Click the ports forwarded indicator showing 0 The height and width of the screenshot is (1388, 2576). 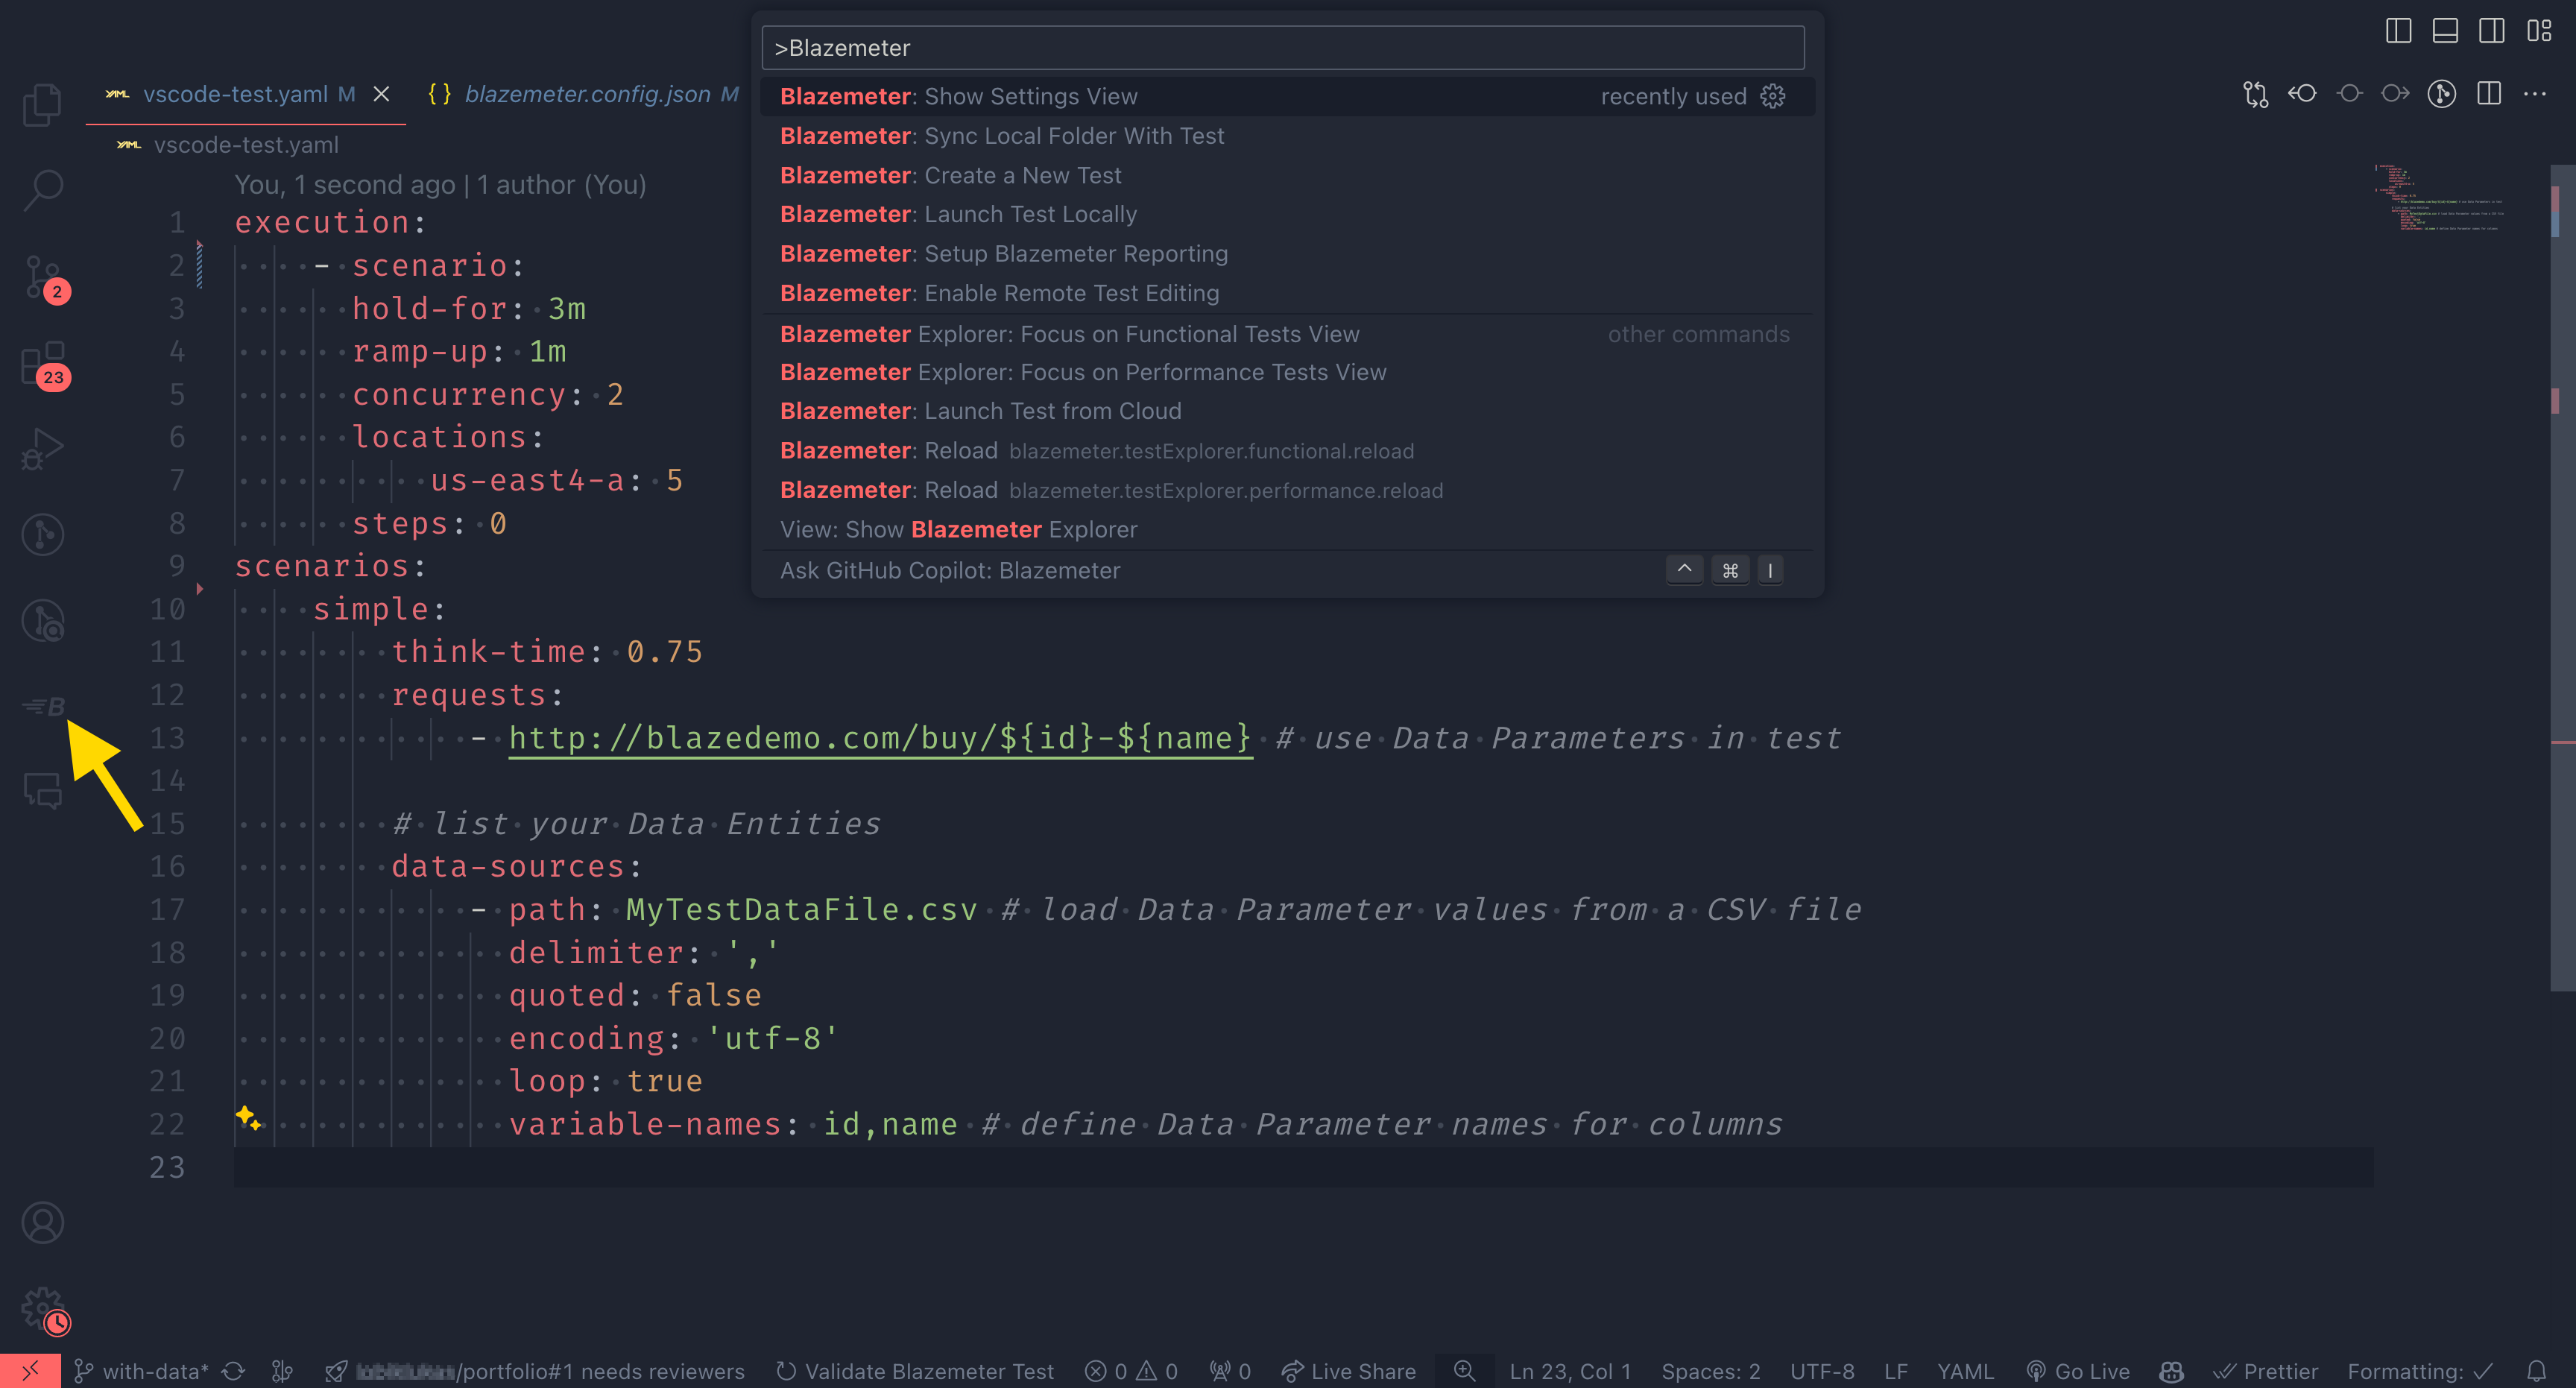(x=1230, y=1371)
